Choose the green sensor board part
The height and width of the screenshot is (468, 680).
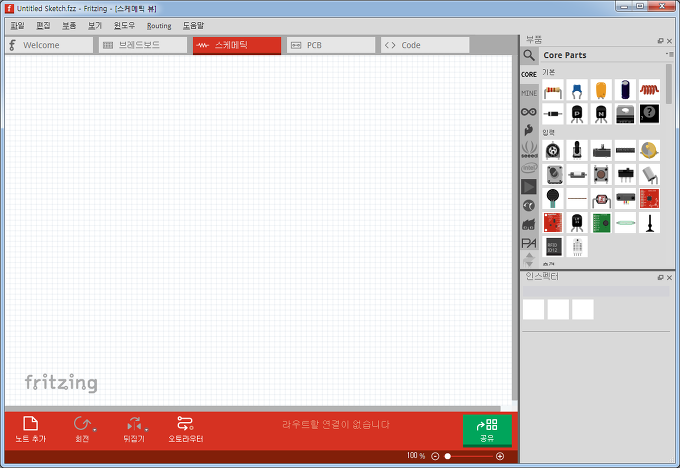point(601,223)
